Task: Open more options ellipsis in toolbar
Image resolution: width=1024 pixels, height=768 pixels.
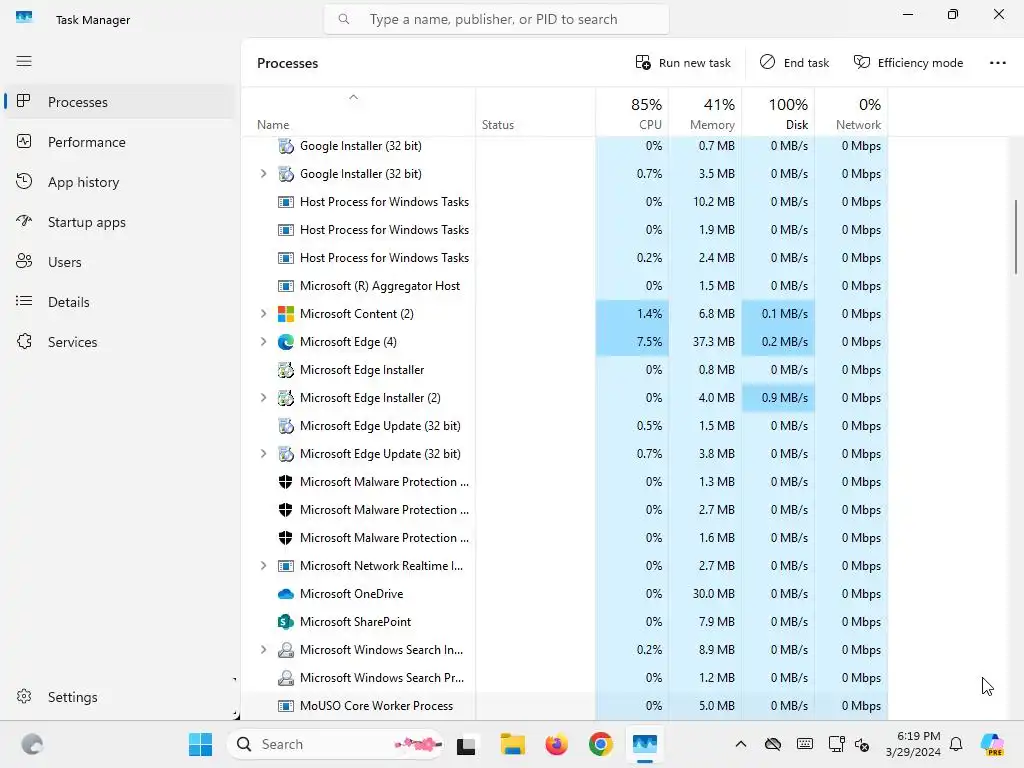Action: pos(997,63)
